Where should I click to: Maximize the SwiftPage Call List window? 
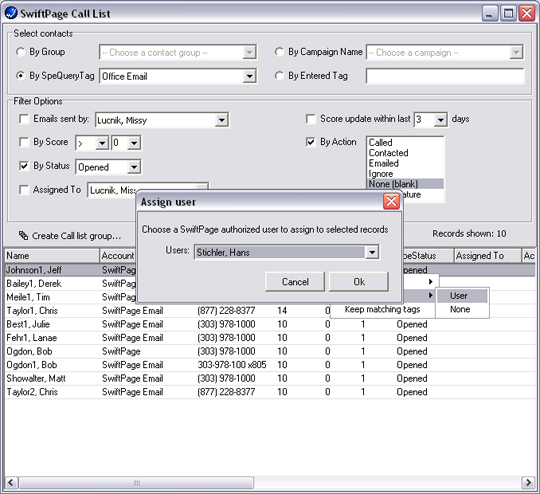click(x=508, y=13)
